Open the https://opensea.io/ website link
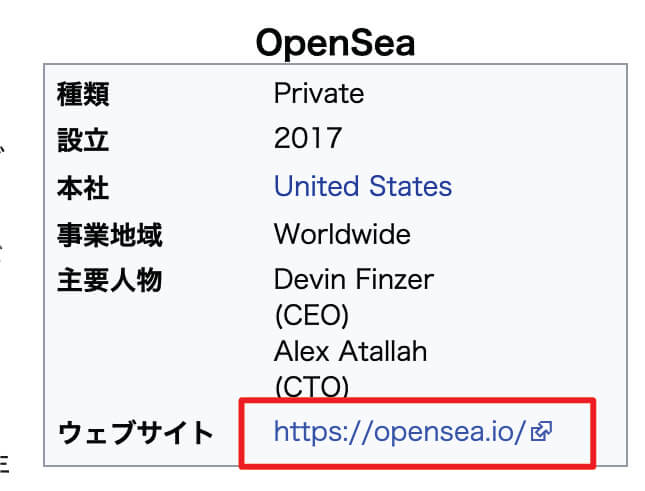This screenshot has width=645, height=491. point(400,432)
